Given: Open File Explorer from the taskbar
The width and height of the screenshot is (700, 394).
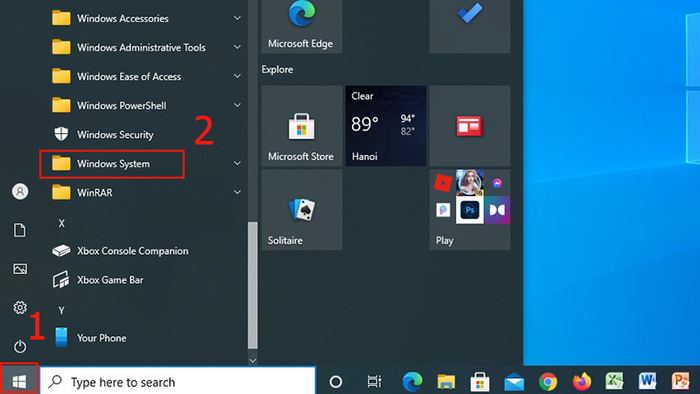Looking at the screenshot, I should coord(446,382).
